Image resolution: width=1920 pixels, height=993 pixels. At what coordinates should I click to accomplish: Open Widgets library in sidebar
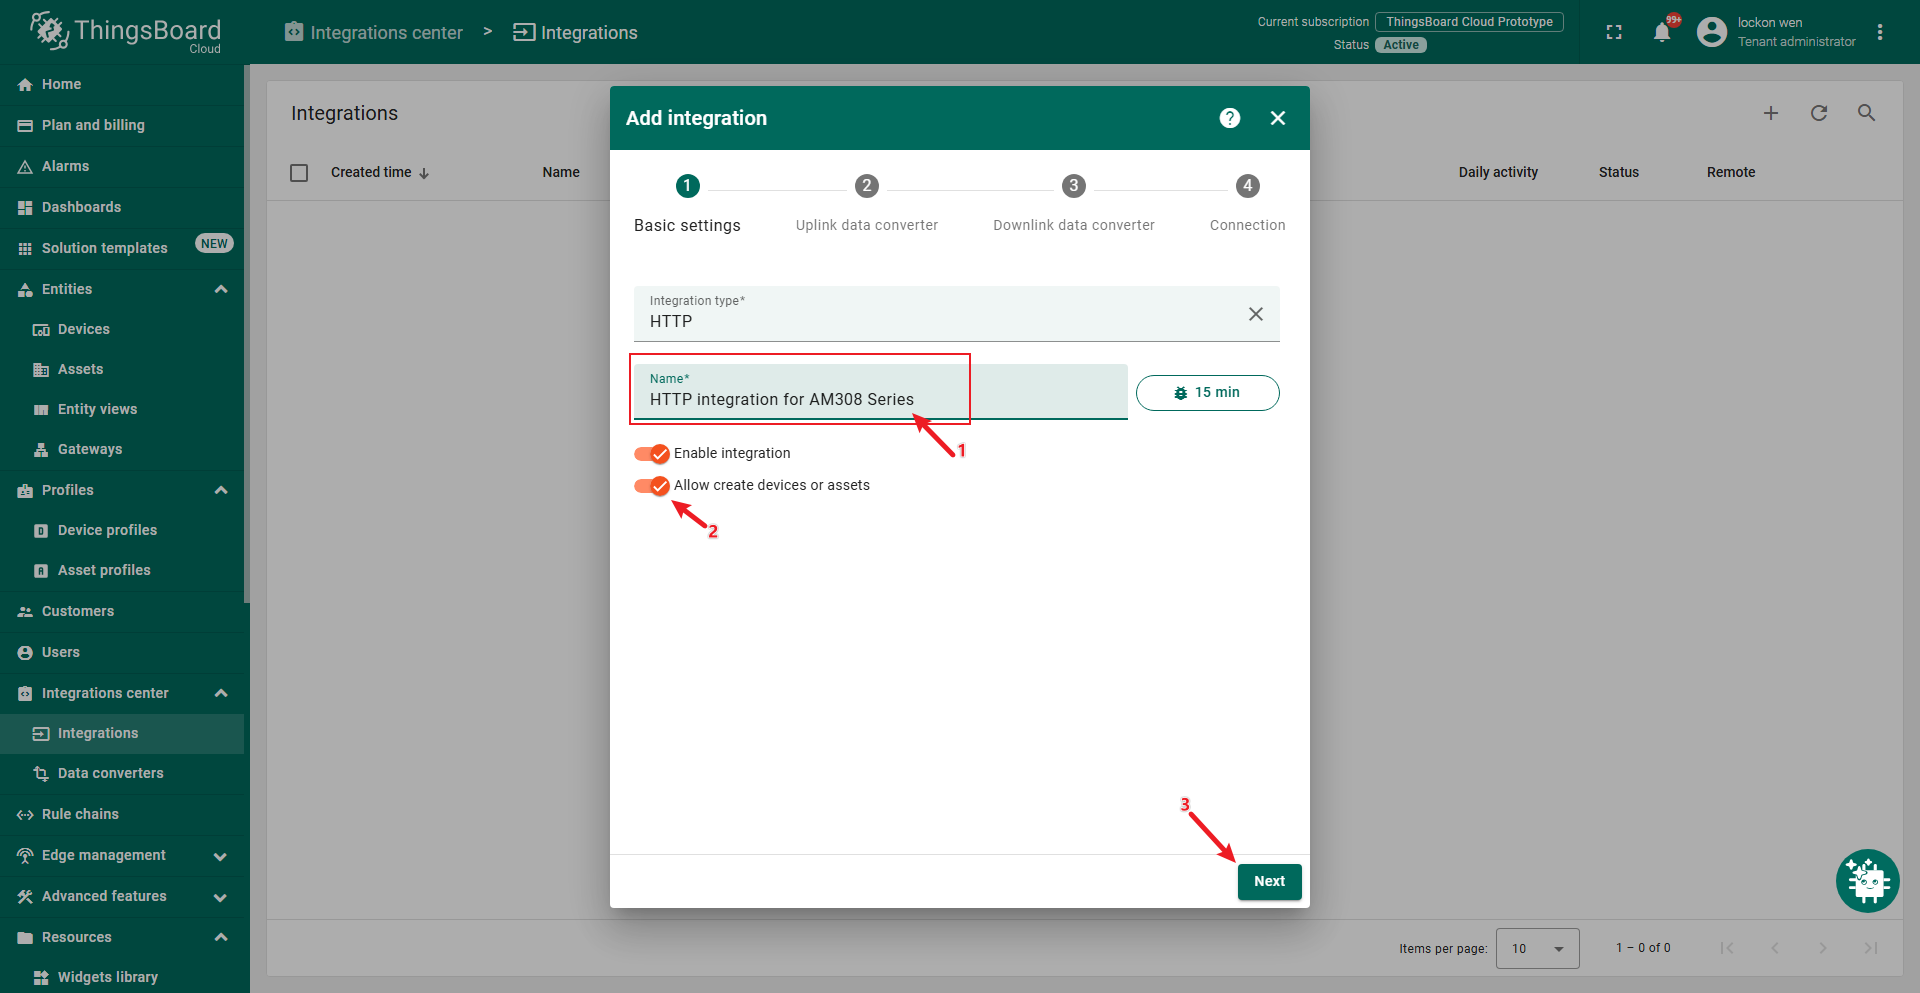[x=122, y=977]
